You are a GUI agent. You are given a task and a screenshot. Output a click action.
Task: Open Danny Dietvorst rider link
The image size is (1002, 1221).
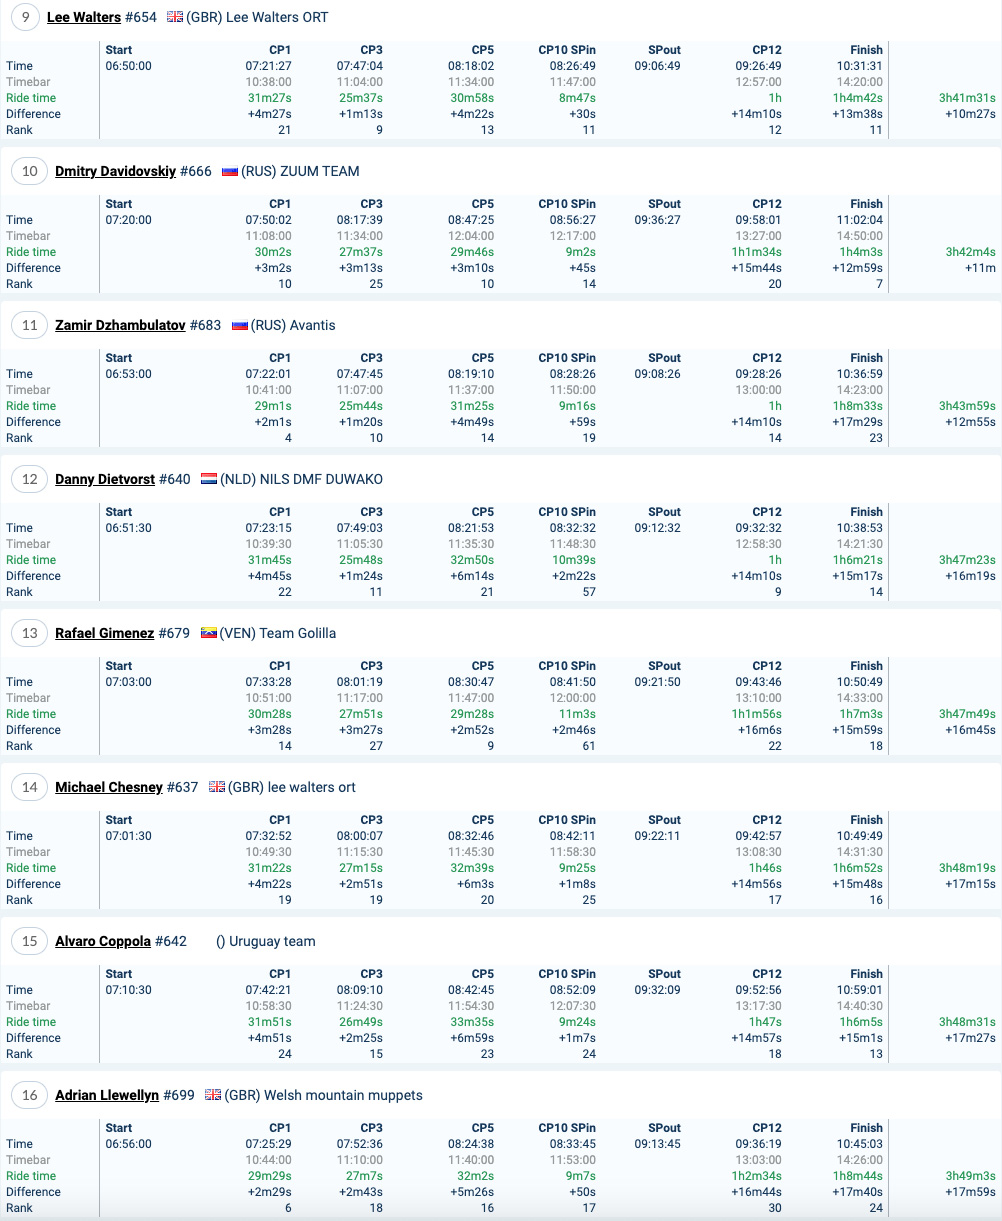(x=105, y=479)
